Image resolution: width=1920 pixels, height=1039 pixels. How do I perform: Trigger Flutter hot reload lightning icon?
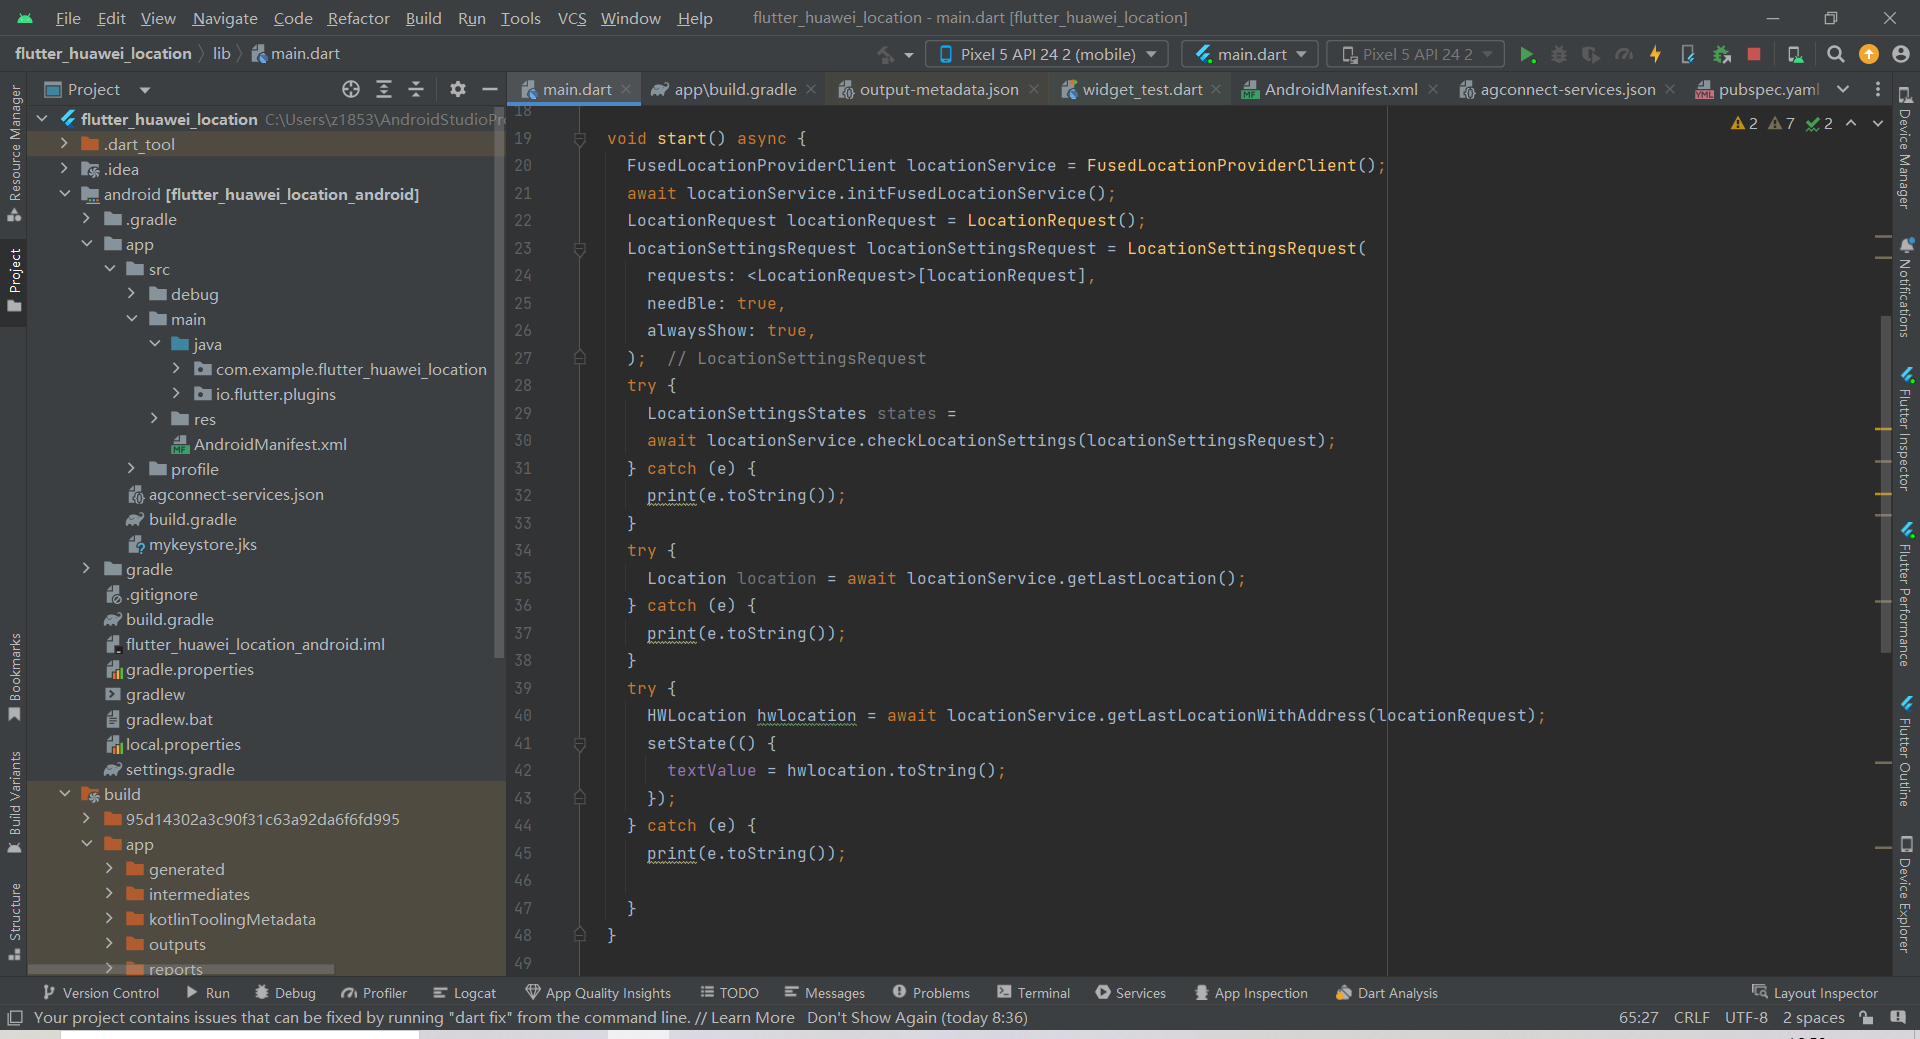coord(1655,54)
